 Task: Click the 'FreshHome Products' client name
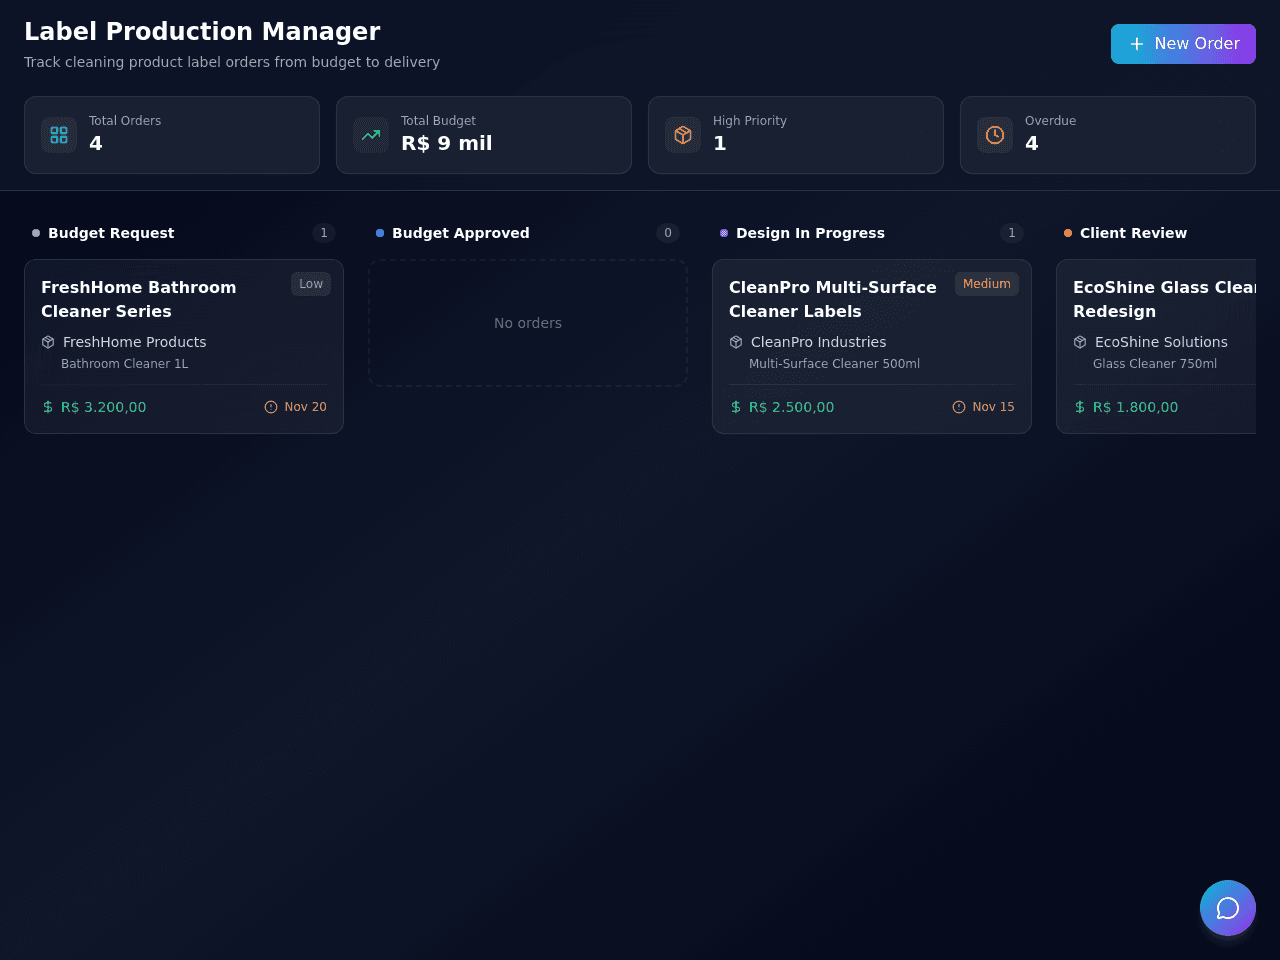(x=135, y=342)
